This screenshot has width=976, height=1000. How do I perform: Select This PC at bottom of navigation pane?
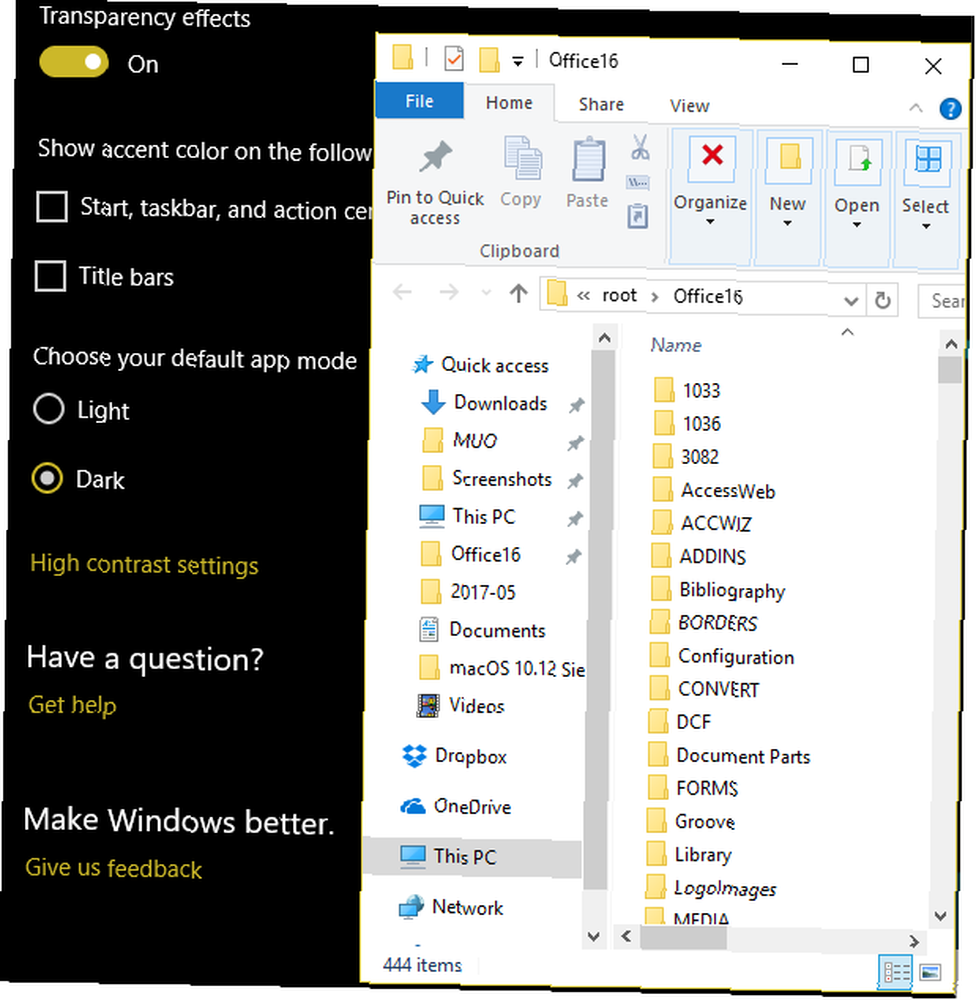(472, 857)
